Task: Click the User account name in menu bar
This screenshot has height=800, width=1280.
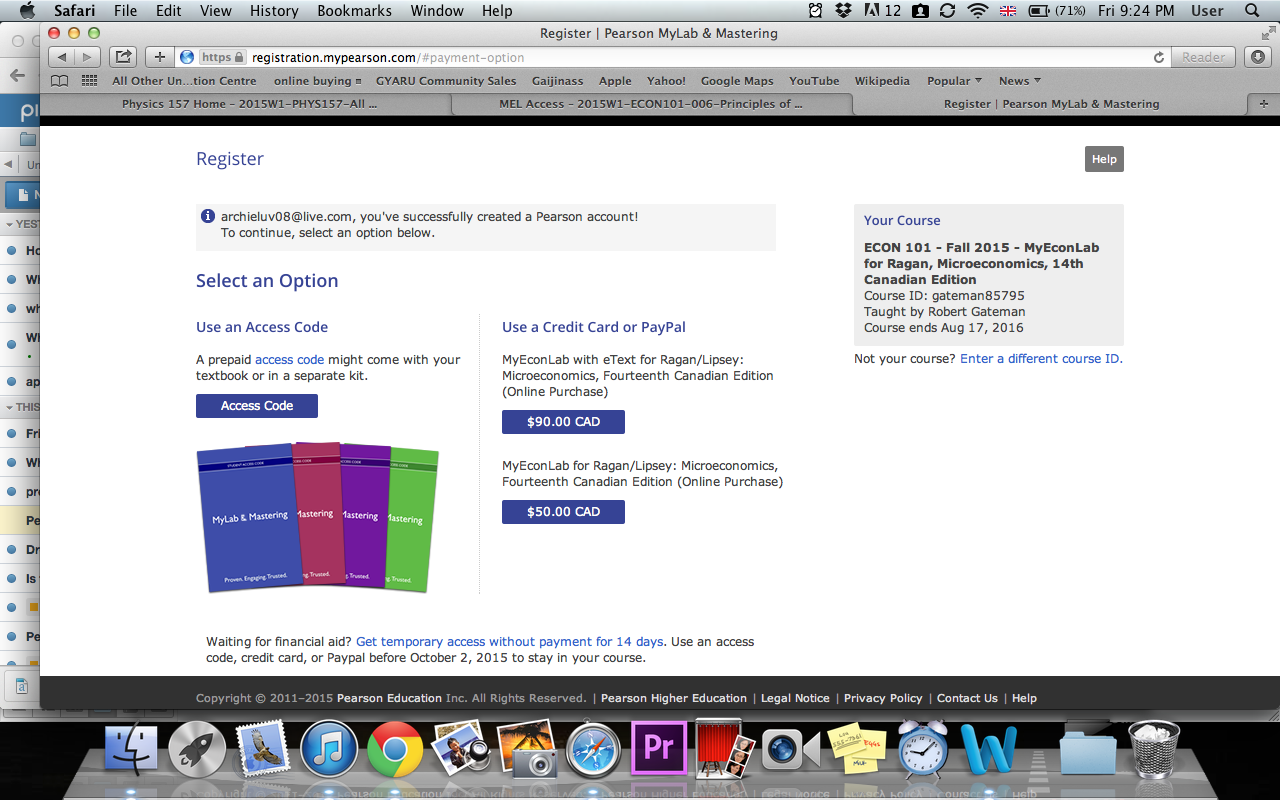Action: point(1207,11)
